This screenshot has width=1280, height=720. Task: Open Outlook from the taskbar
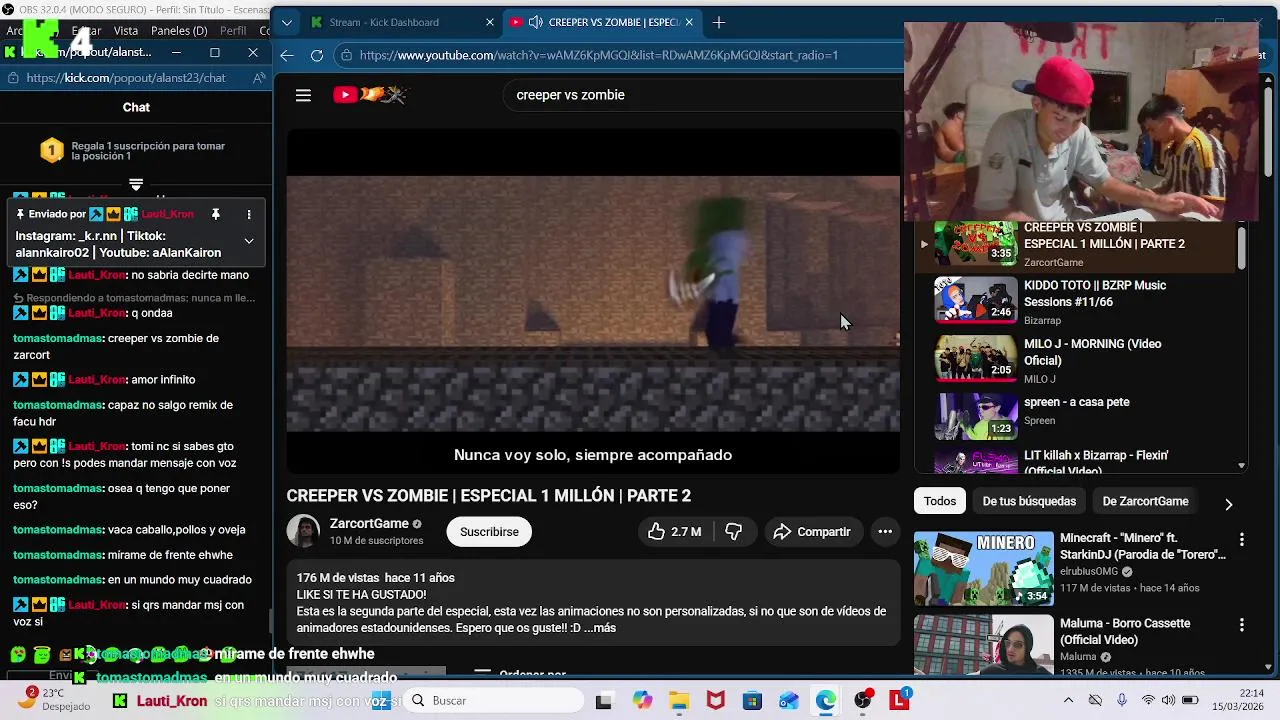click(789, 701)
